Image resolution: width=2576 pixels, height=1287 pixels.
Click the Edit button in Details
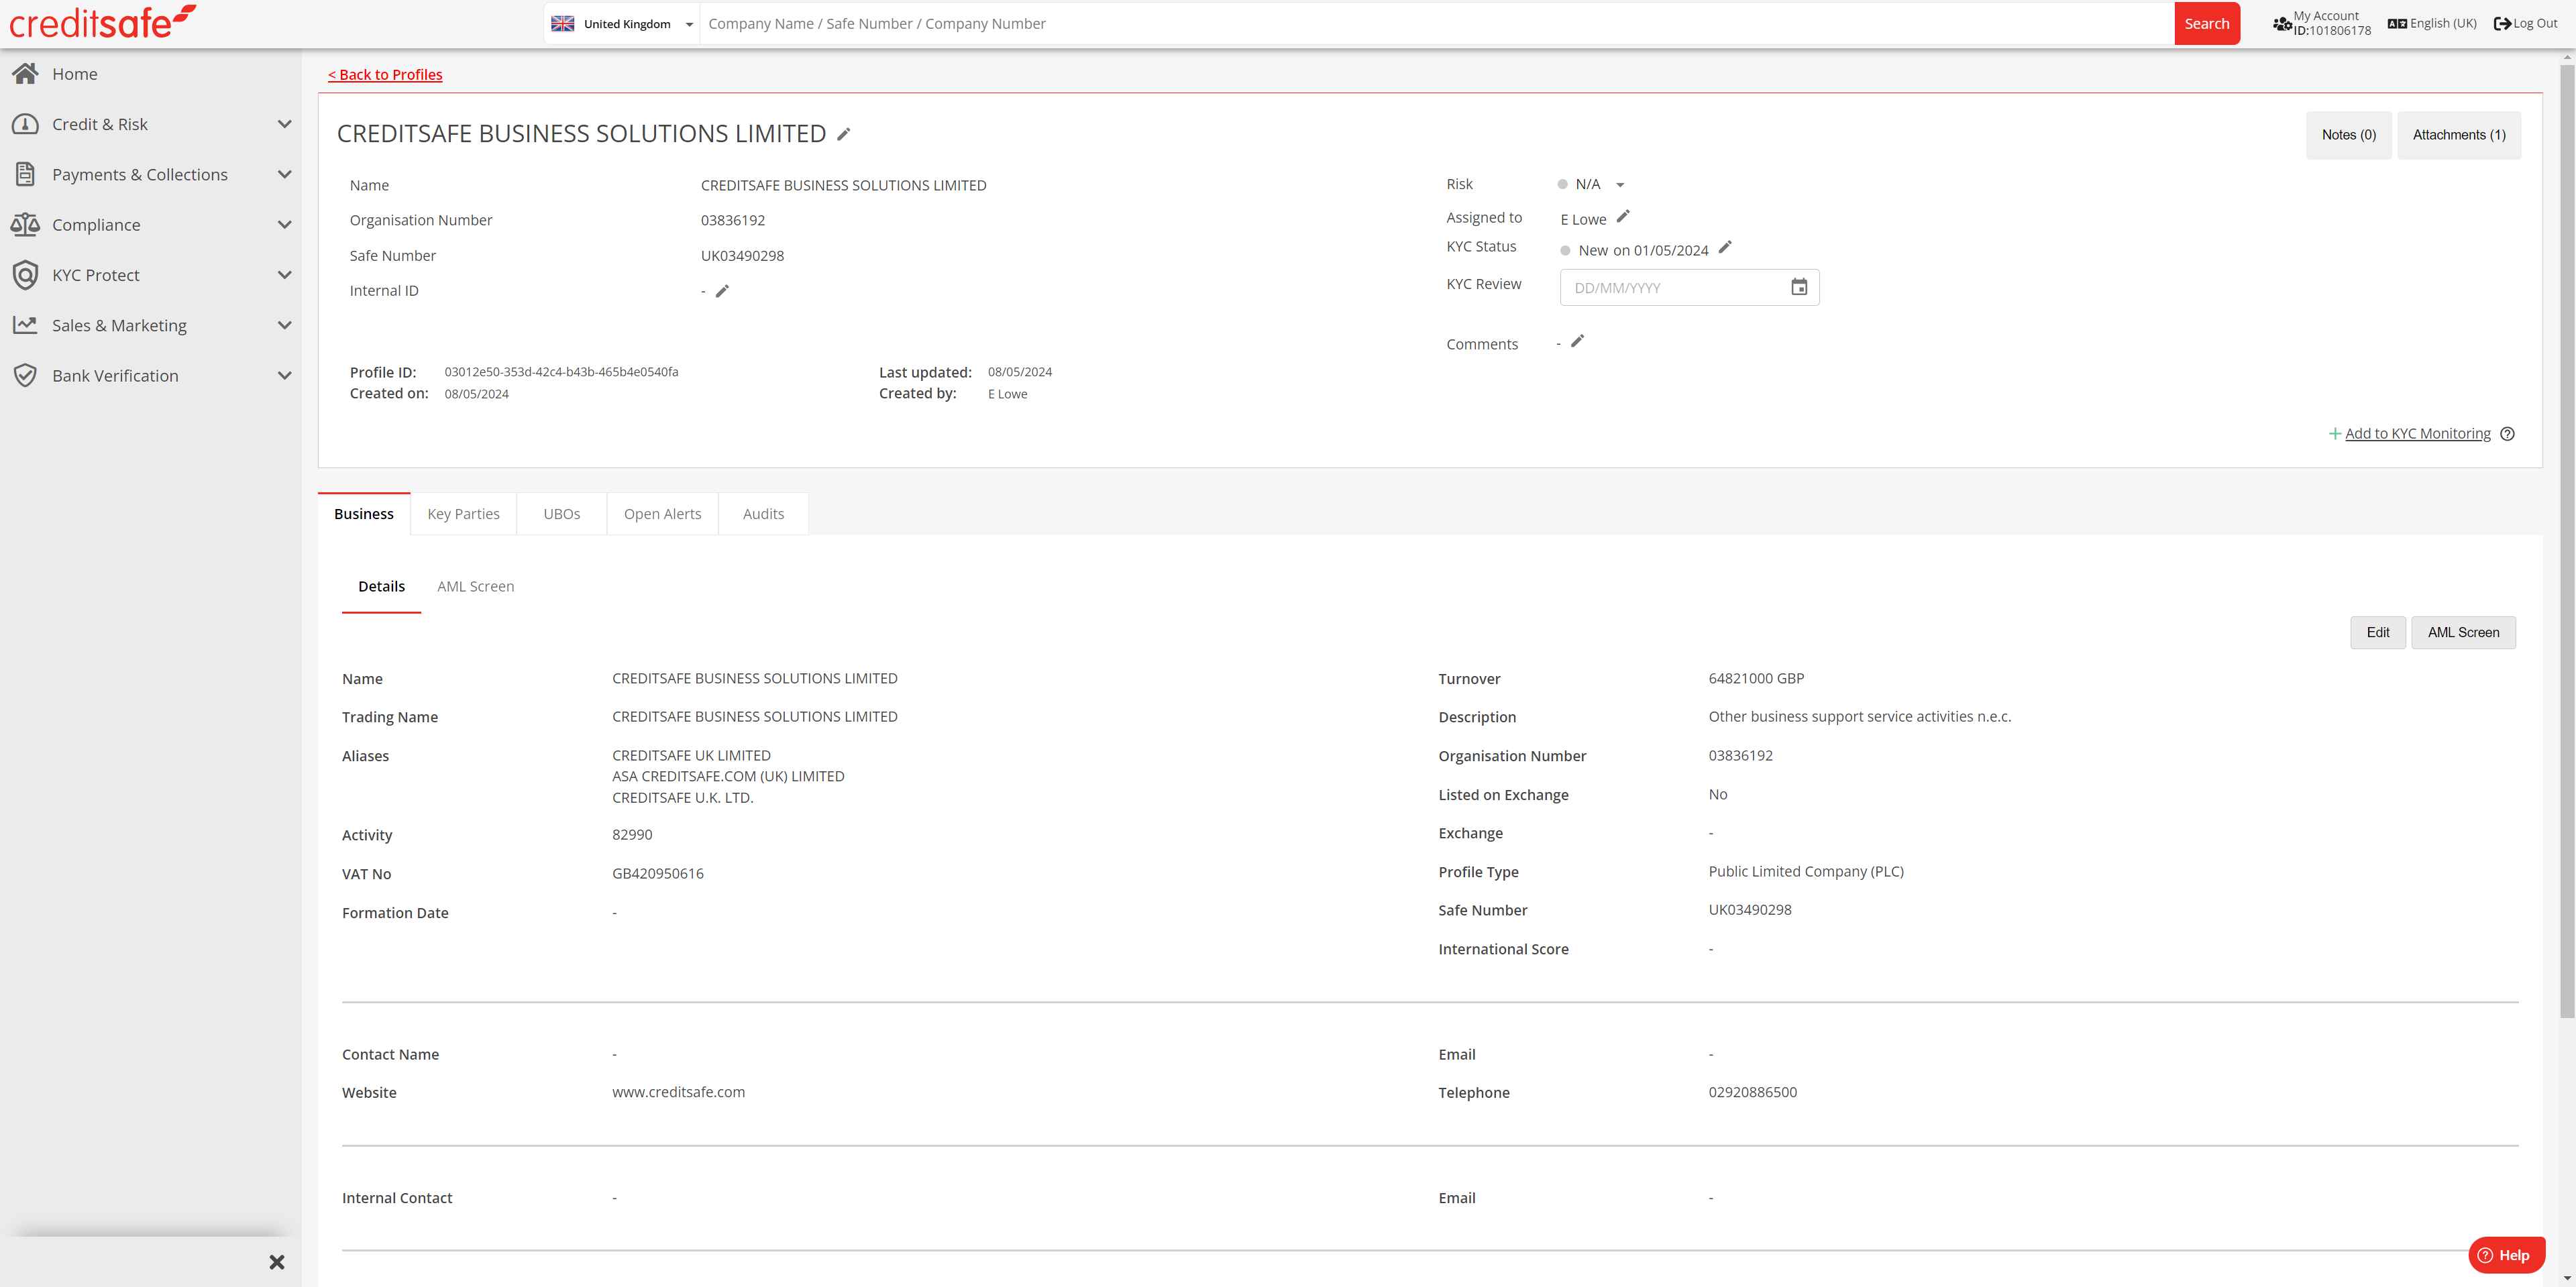2377,632
